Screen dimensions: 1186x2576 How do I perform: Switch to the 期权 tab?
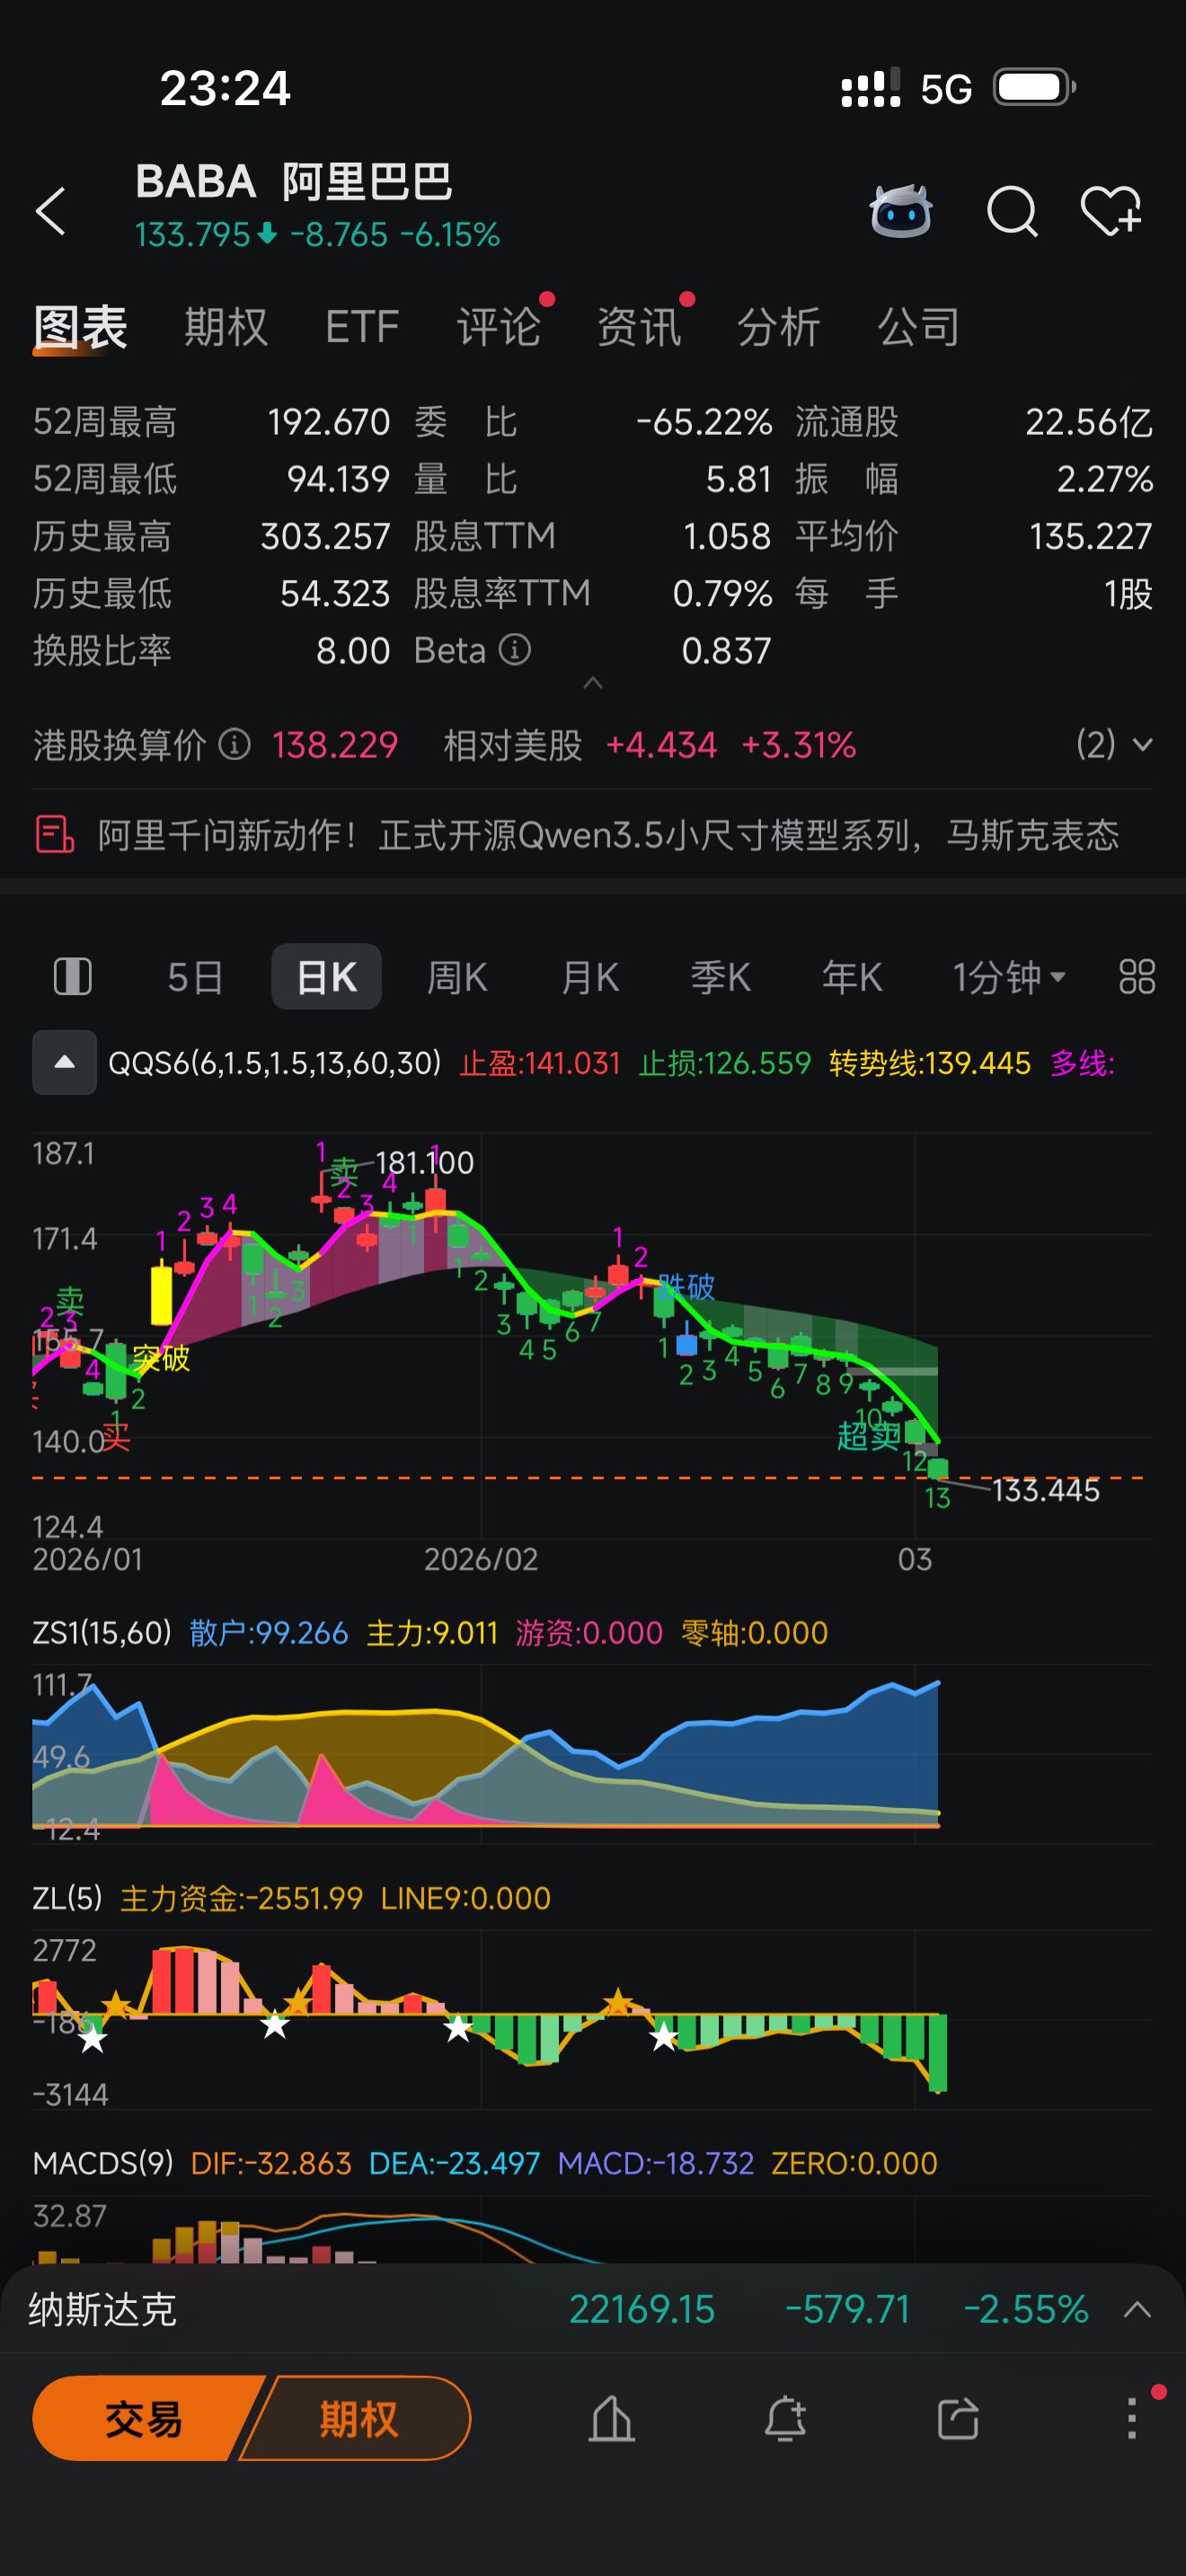pyautogui.click(x=226, y=327)
